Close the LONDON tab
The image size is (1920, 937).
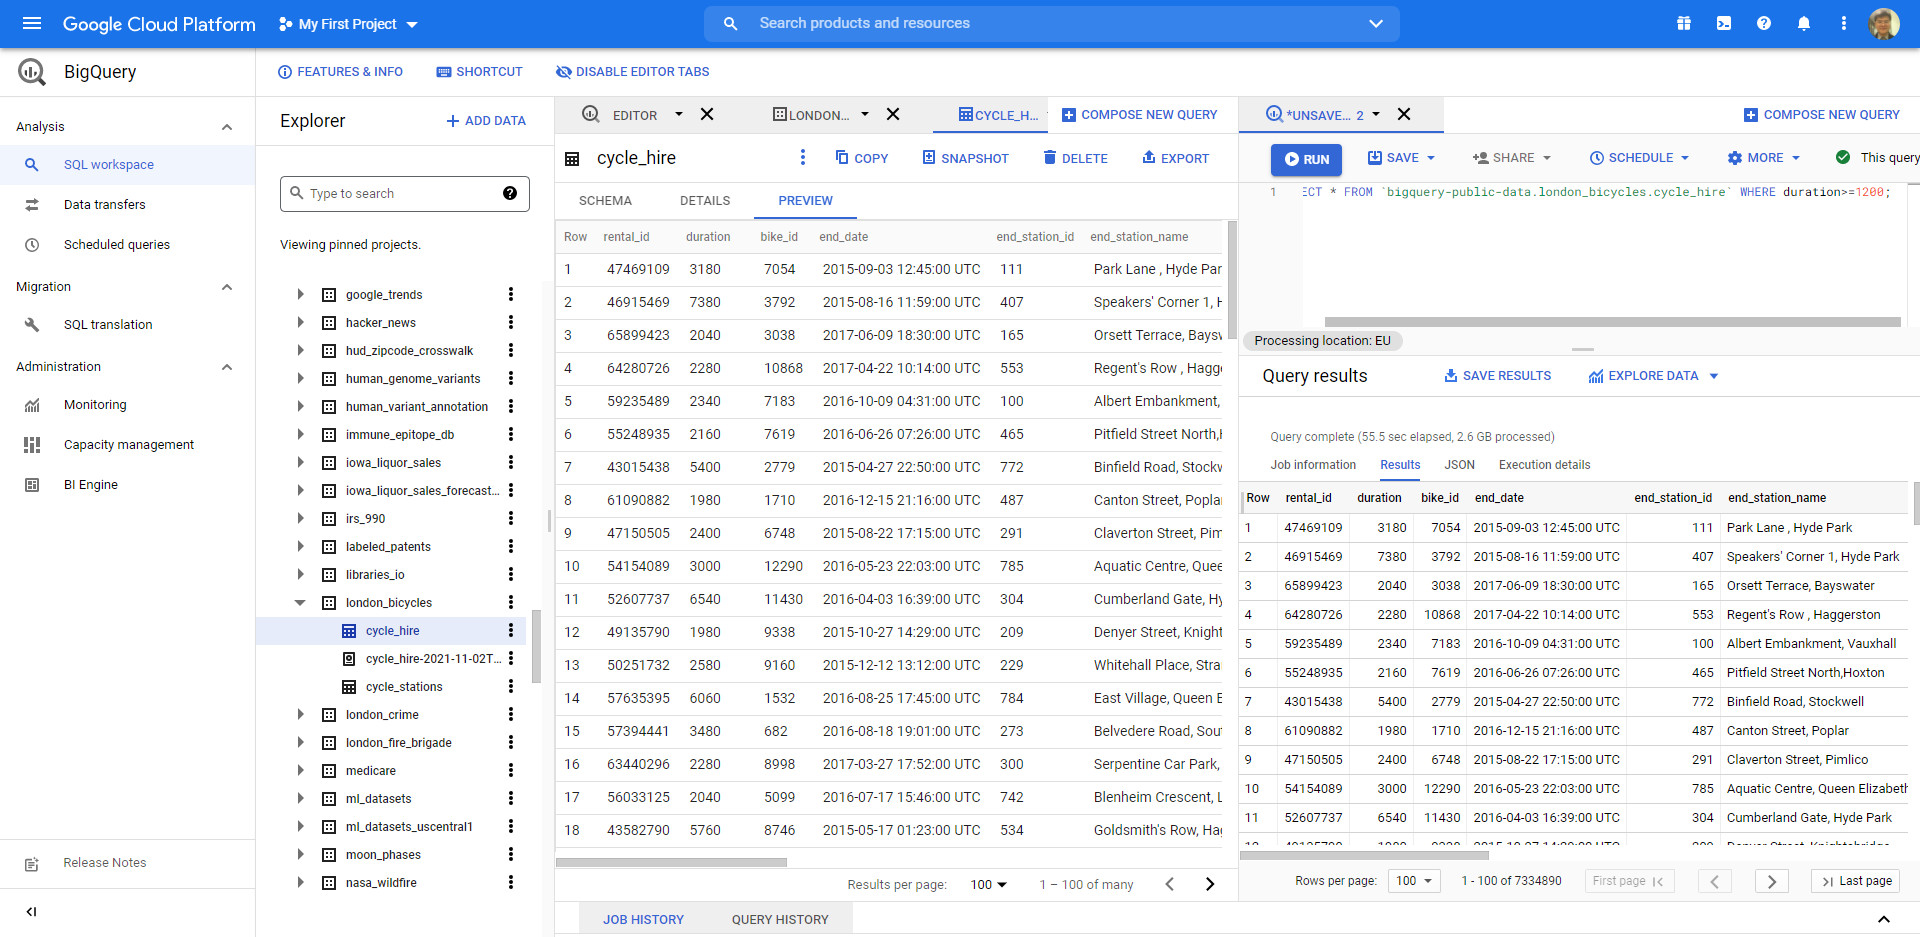[893, 114]
